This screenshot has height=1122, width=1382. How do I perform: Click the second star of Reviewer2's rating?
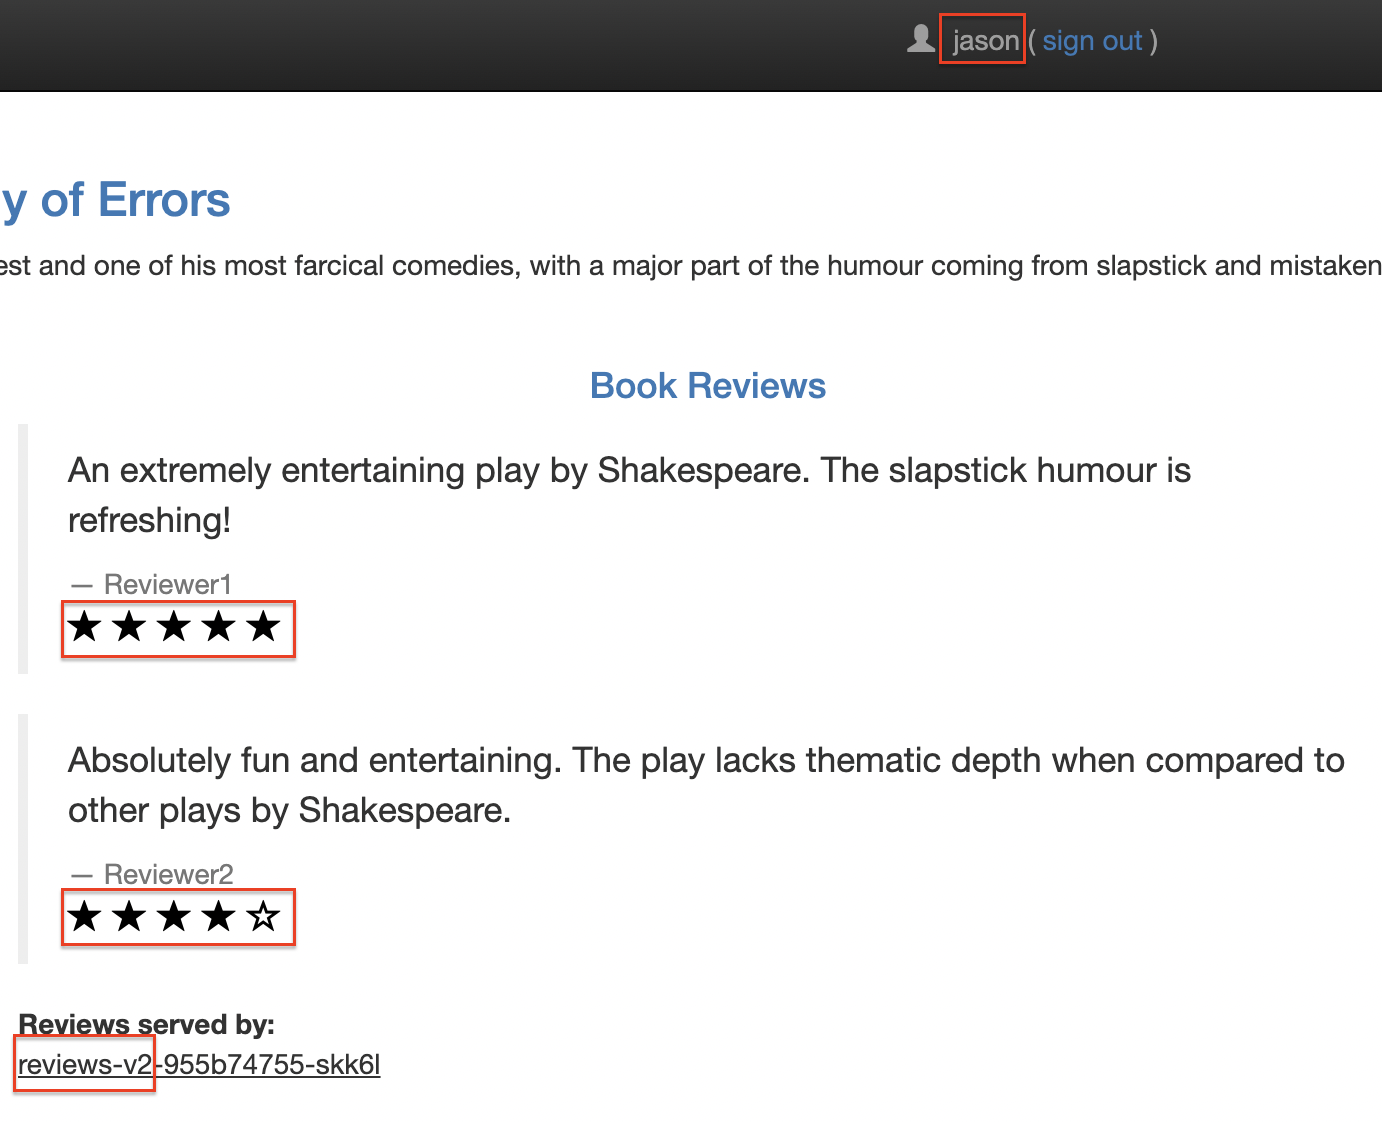click(x=130, y=916)
